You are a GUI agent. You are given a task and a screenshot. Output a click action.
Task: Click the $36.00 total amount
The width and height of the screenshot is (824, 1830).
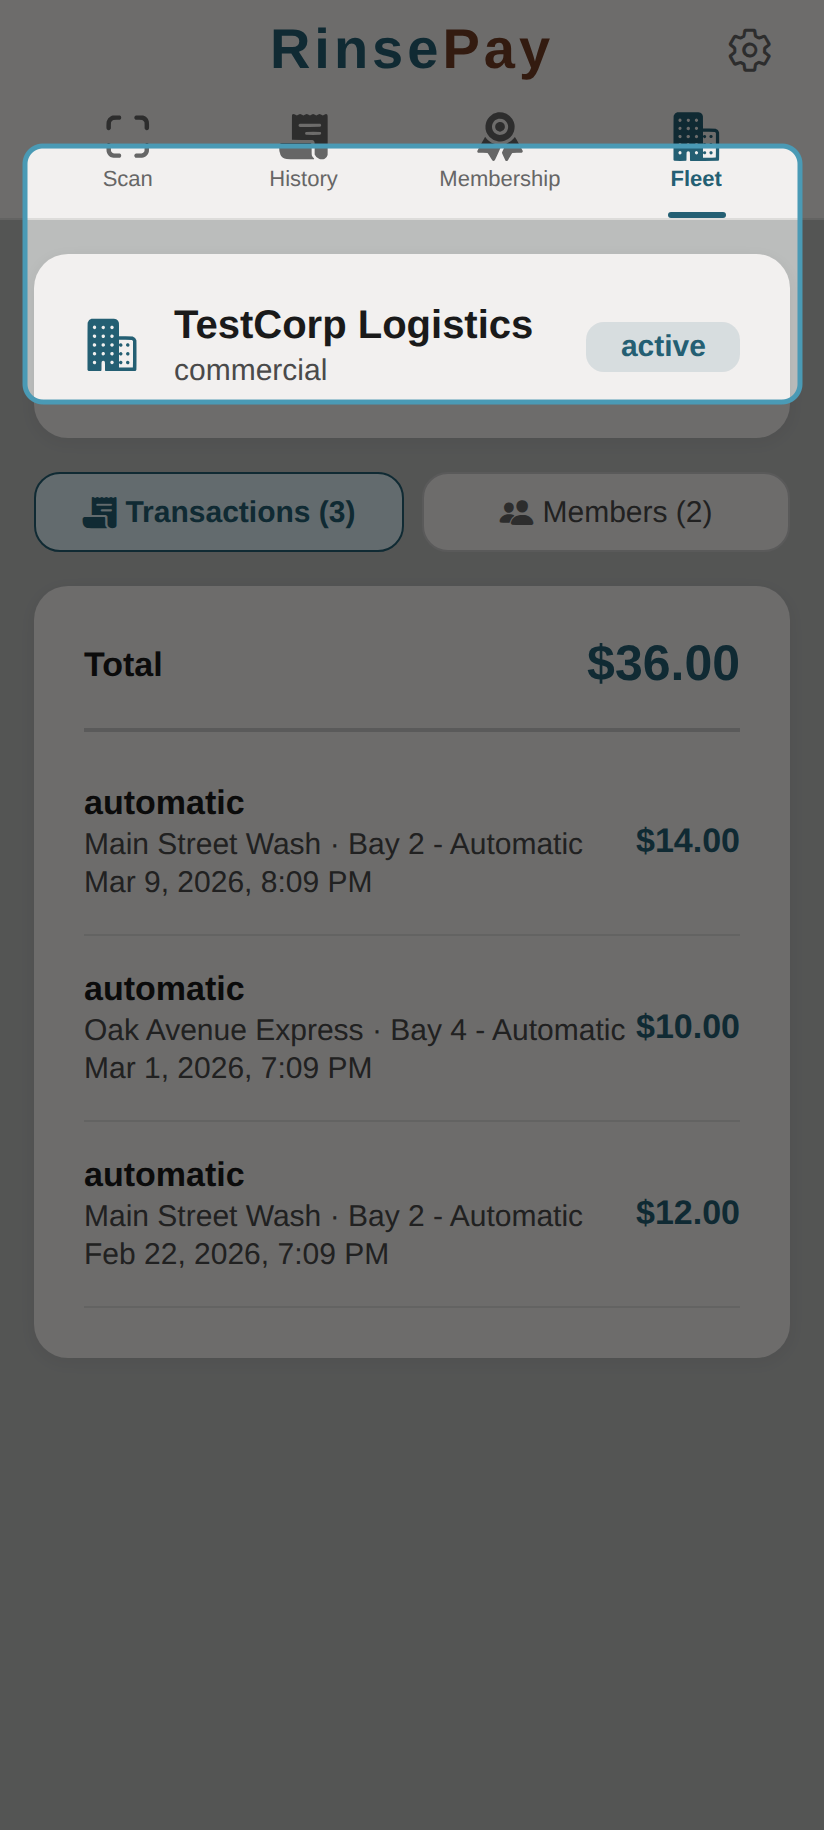pos(662,664)
